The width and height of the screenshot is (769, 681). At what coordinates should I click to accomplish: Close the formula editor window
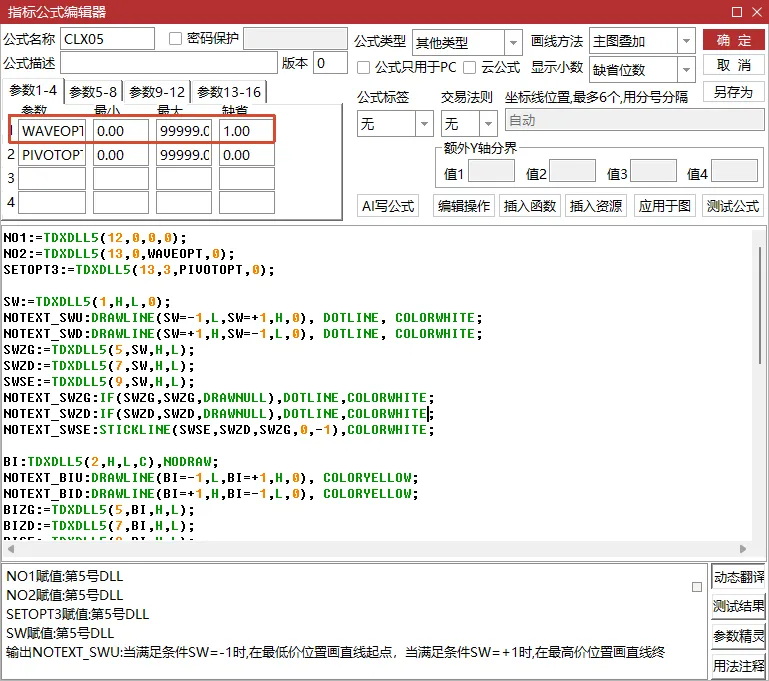[x=757, y=12]
